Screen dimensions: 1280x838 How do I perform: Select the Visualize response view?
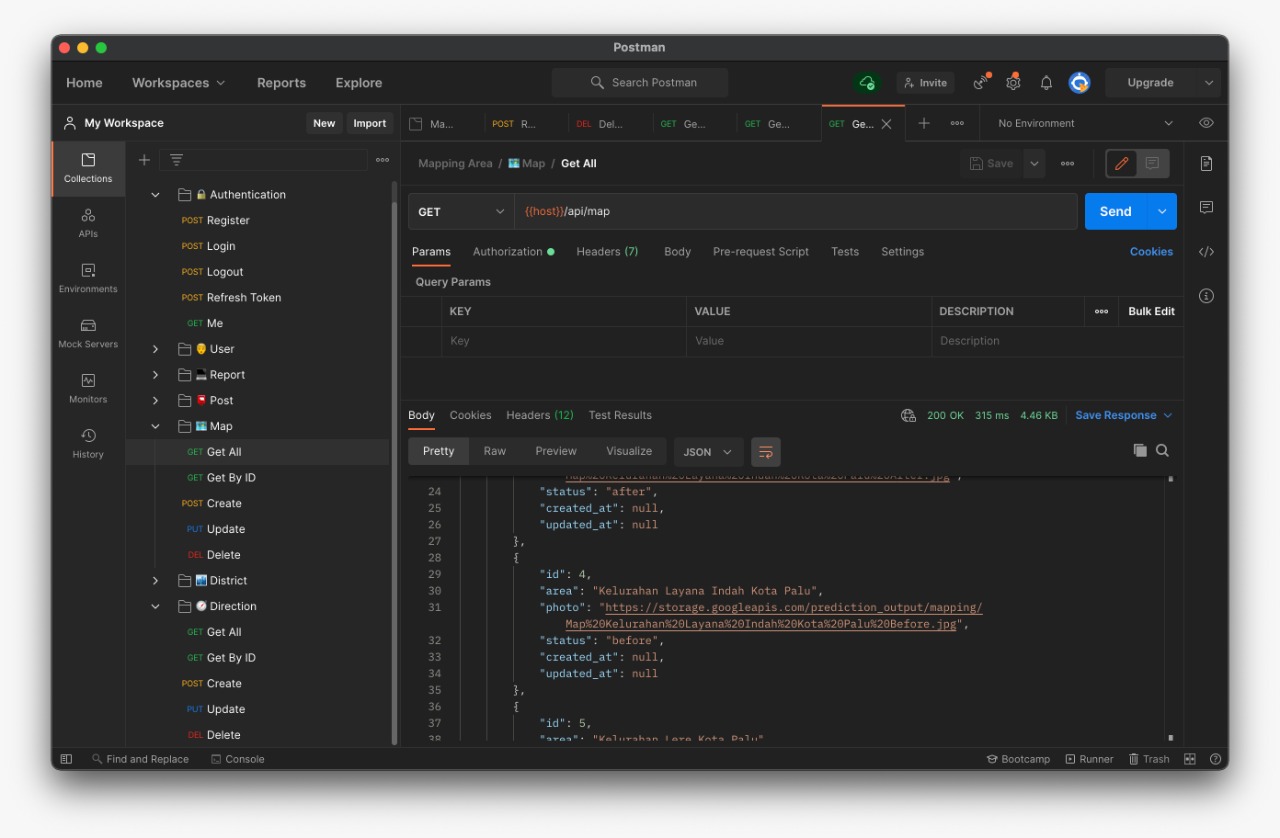(629, 451)
